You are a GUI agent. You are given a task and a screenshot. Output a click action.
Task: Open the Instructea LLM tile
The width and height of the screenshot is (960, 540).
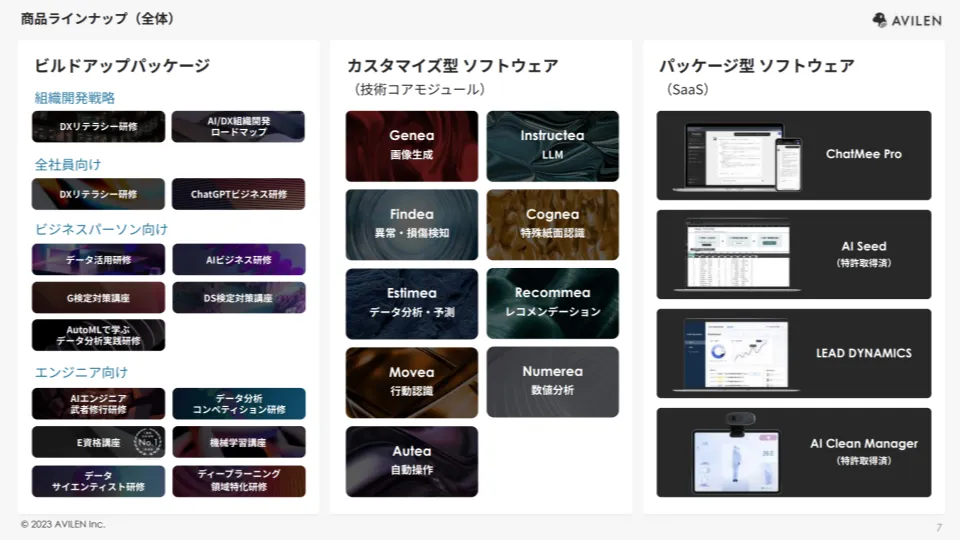[x=552, y=146]
